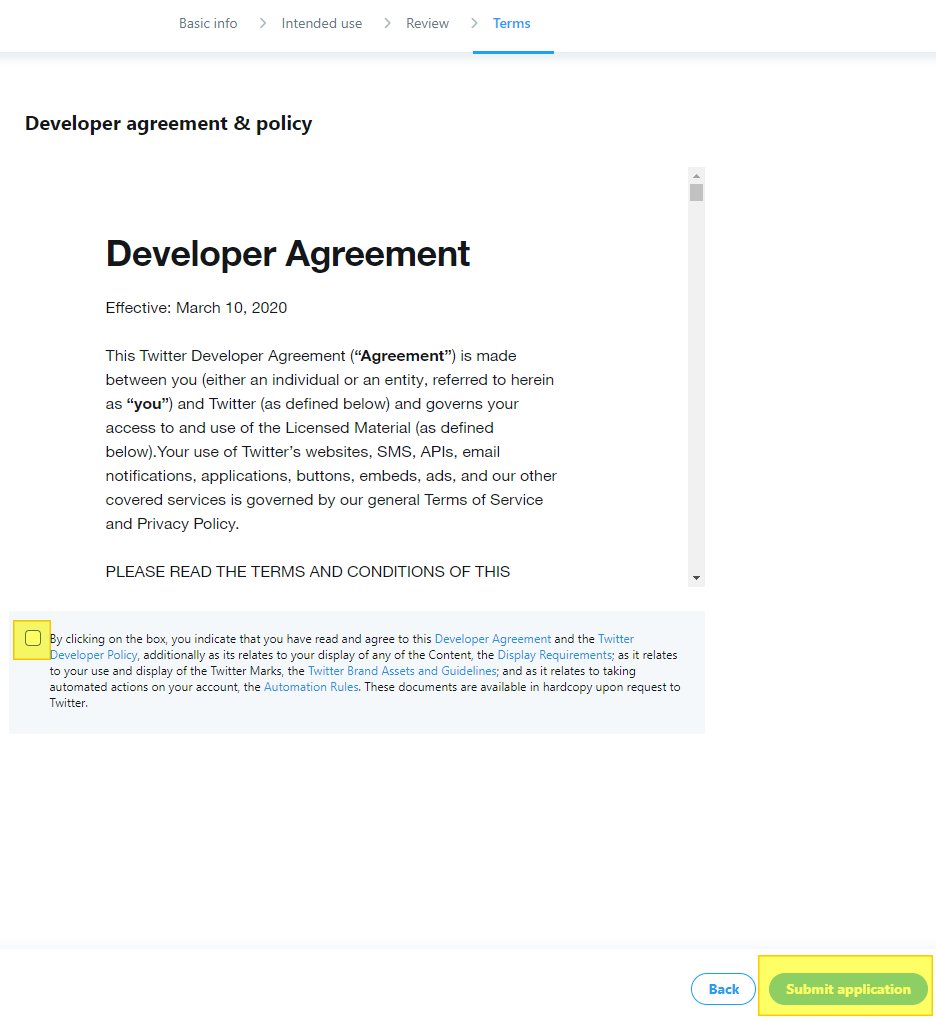
Task: Click the 'Developer agreement & policy' title
Action: pos(169,124)
